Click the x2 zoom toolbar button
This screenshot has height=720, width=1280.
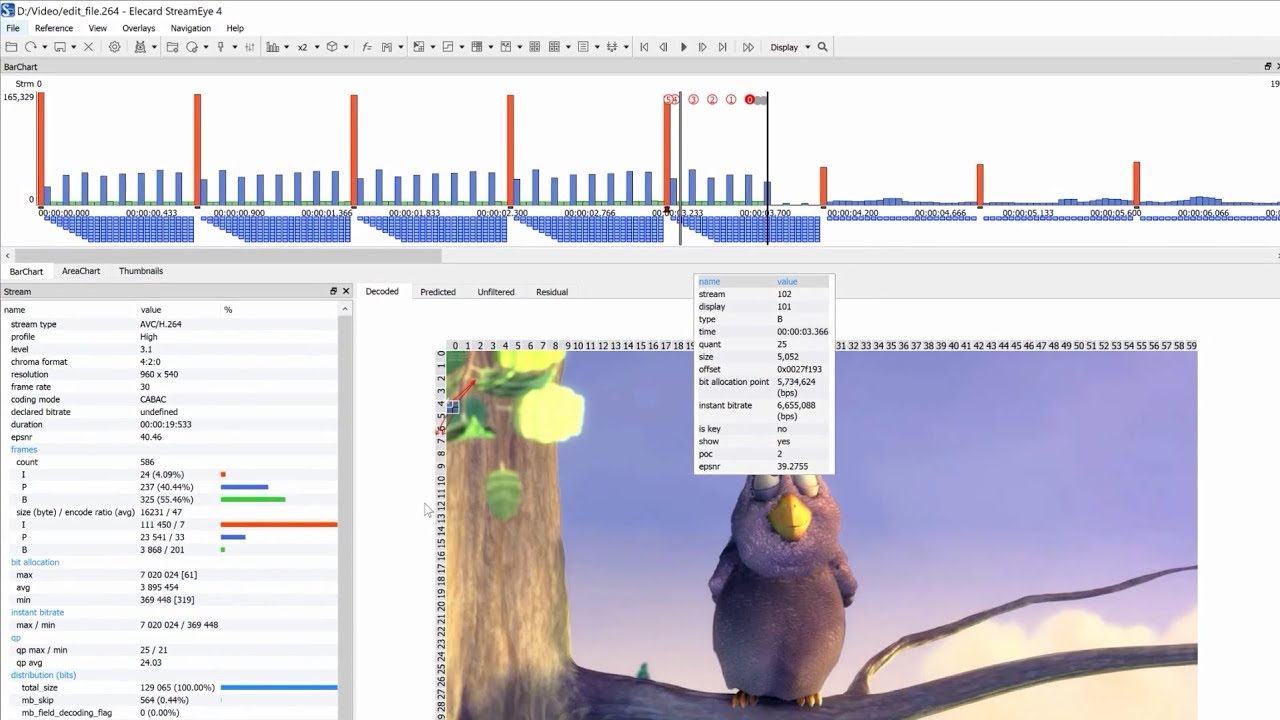click(x=303, y=47)
